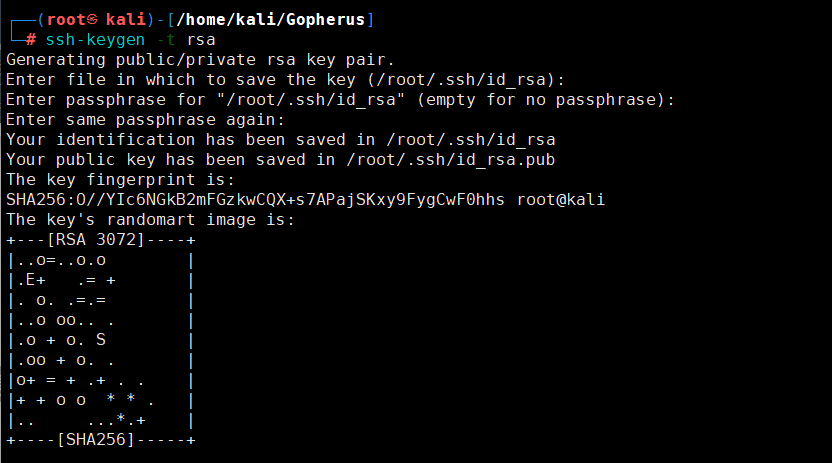Click the root@kali text after the fingerprint
Image resolution: width=832 pixels, height=463 pixels.
click(x=561, y=200)
